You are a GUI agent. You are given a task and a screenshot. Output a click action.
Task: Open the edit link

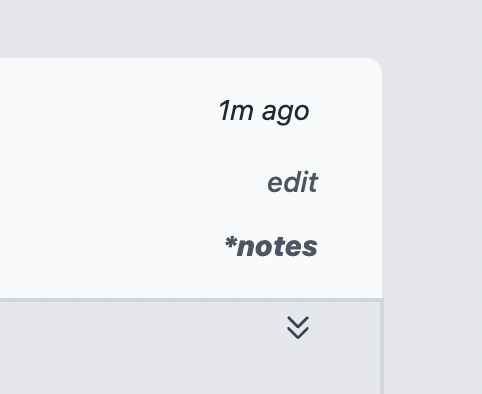(293, 182)
